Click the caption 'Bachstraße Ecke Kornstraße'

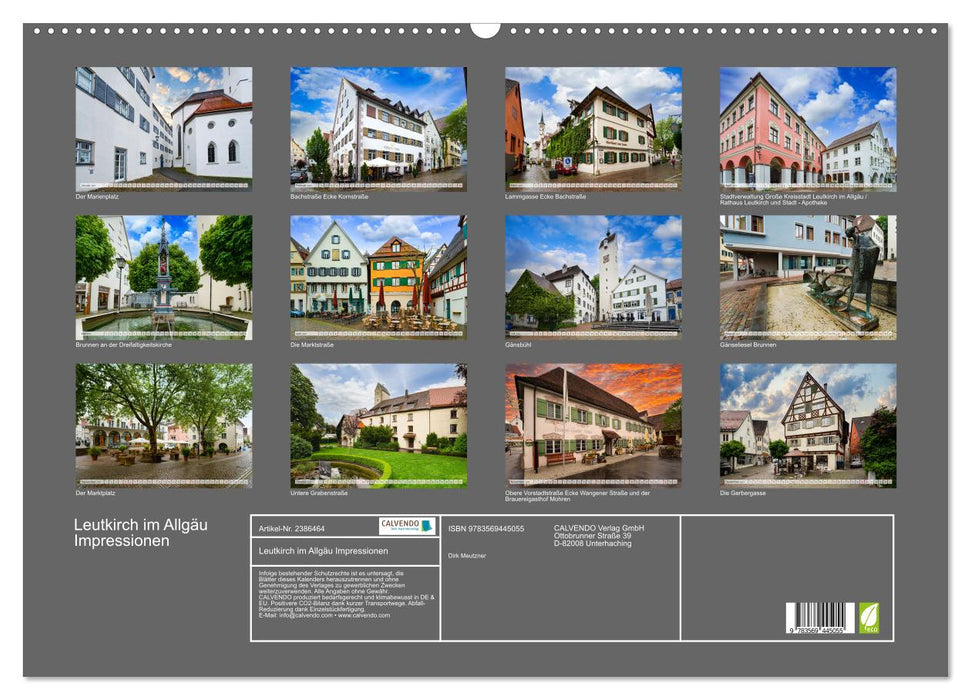329,196
